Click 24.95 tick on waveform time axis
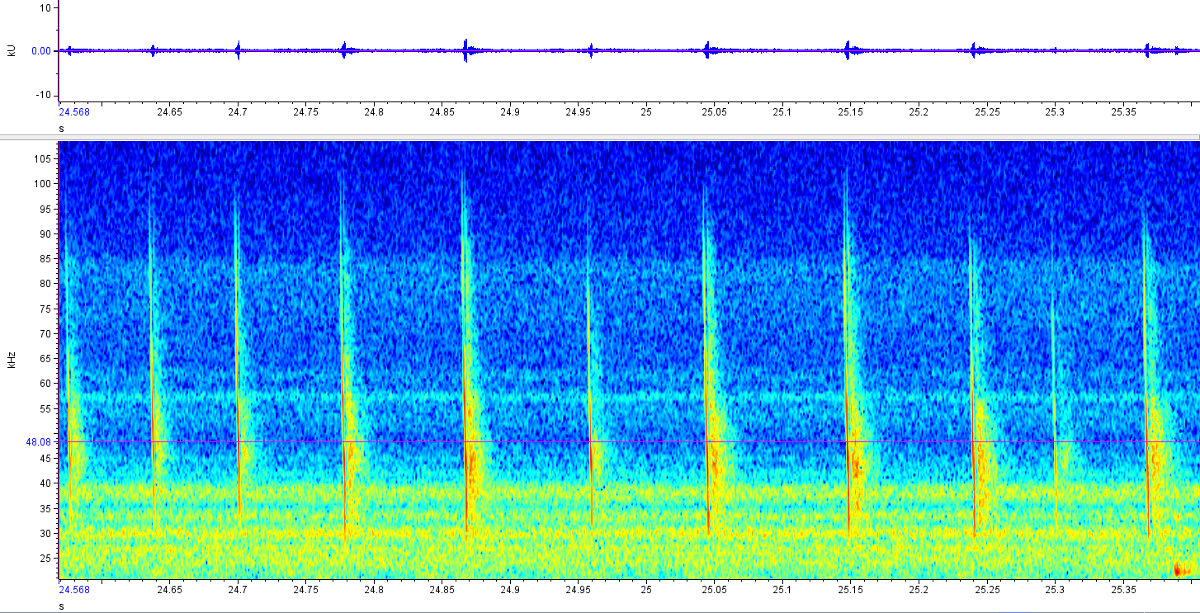The height and width of the screenshot is (613, 1200). point(578,112)
